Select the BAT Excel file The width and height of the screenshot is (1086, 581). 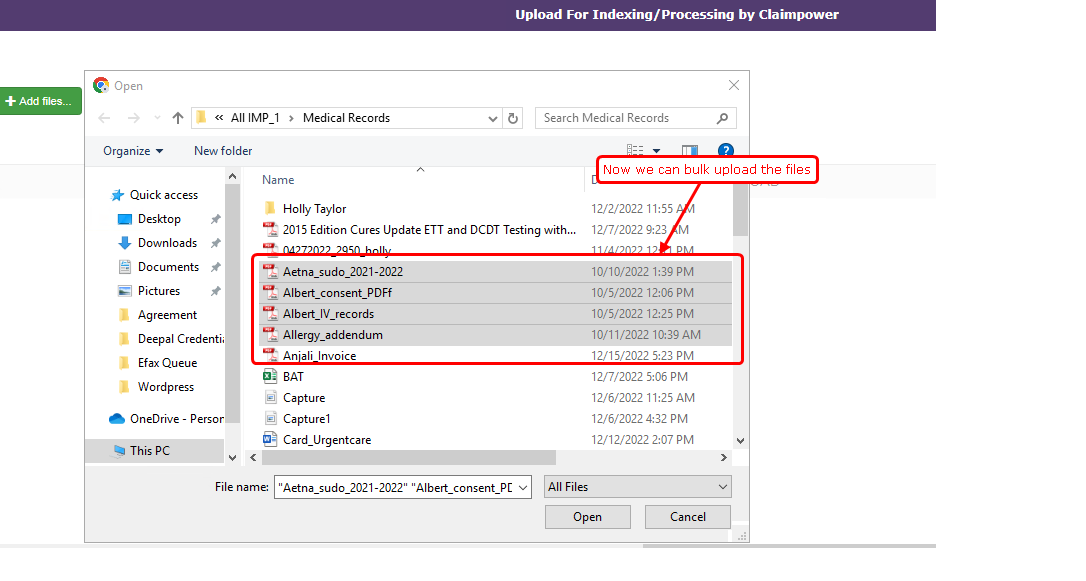coord(293,377)
